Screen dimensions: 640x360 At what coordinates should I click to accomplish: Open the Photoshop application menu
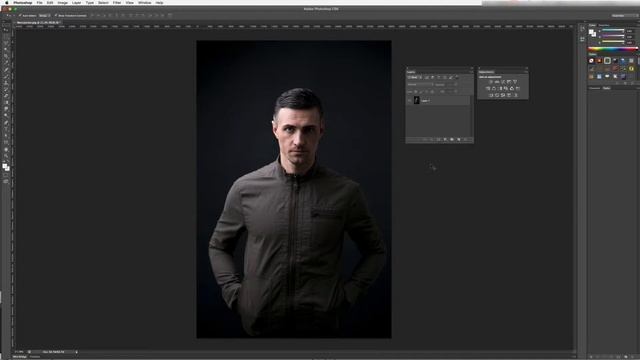pyautogui.click(x=22, y=2)
